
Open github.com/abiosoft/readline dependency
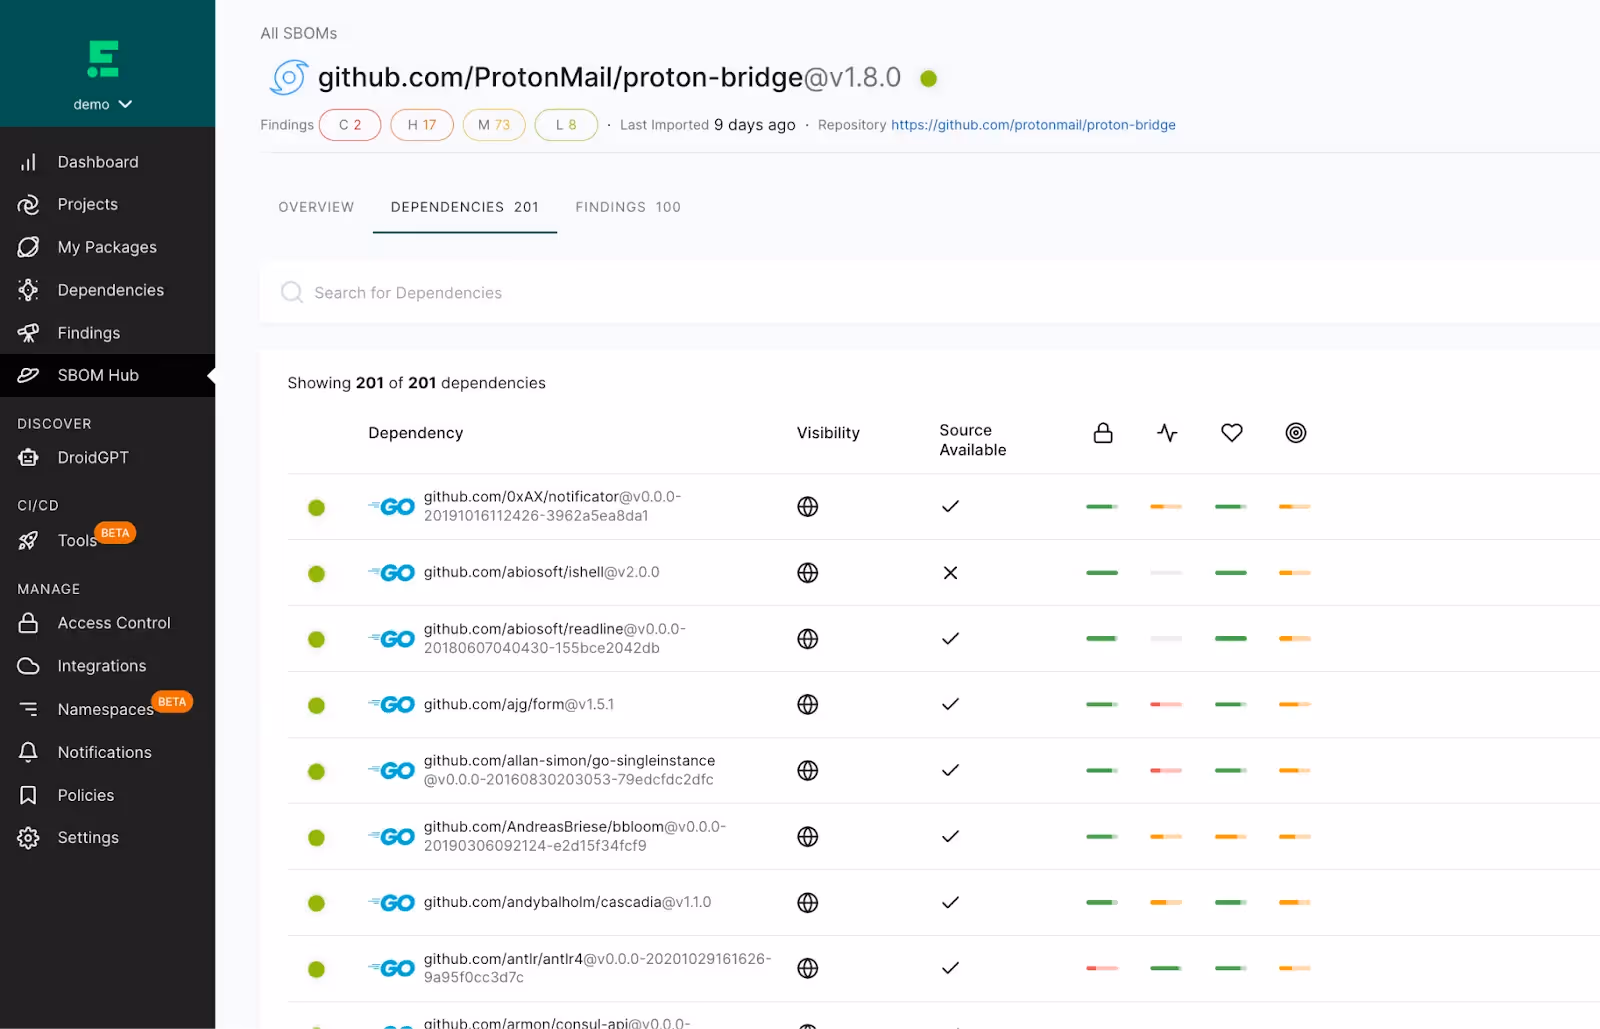coord(555,638)
